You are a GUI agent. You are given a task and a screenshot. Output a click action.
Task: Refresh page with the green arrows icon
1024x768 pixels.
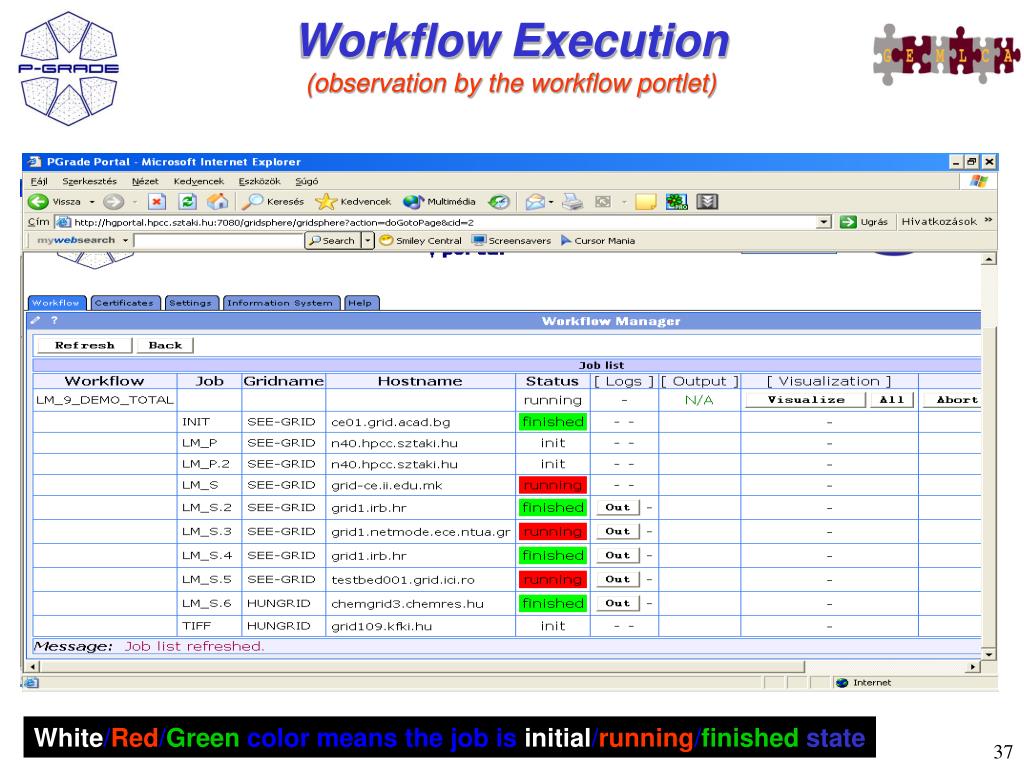click(x=187, y=202)
